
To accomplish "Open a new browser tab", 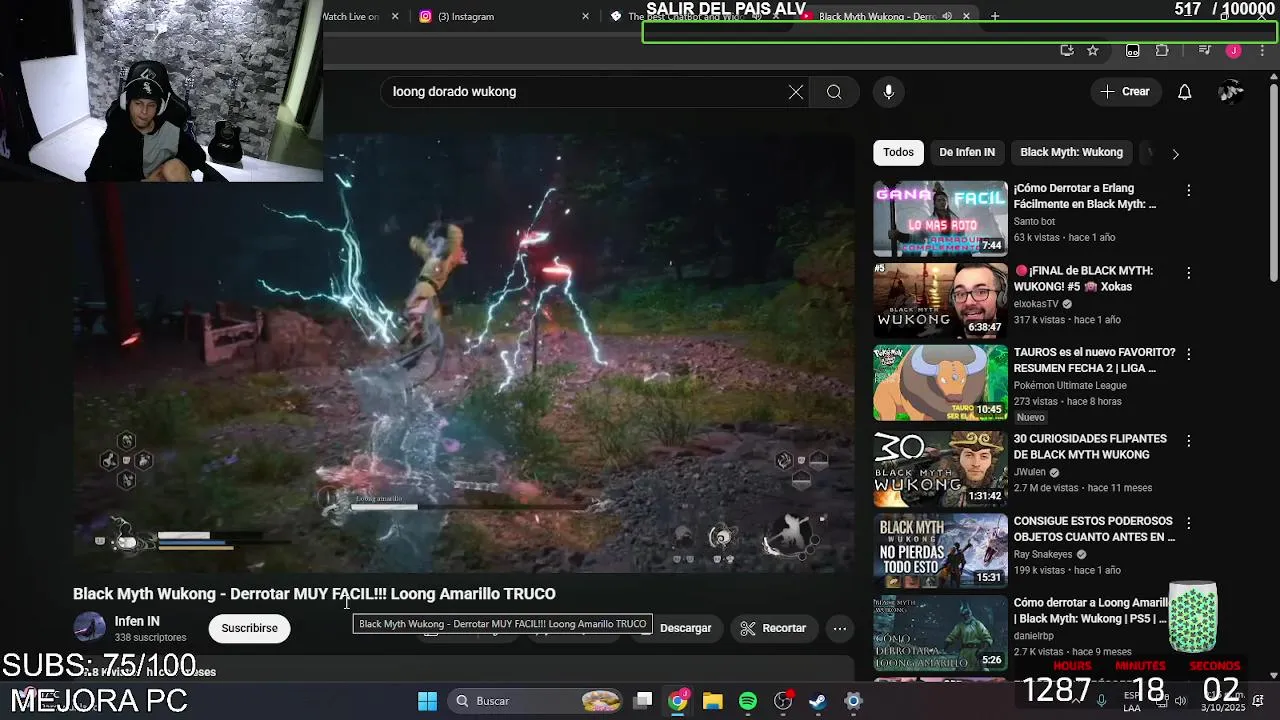I will [x=994, y=16].
